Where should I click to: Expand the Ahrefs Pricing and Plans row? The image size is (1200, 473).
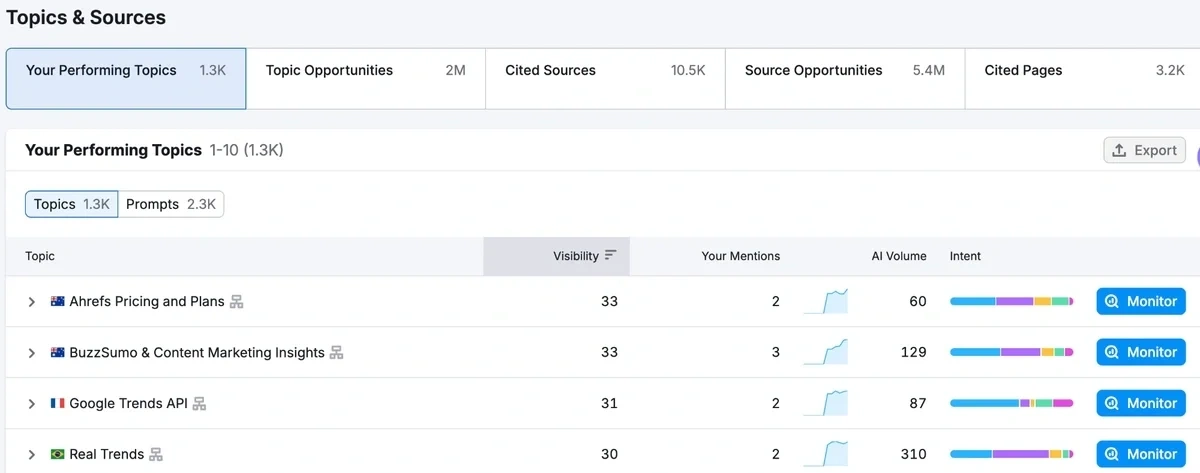[x=32, y=302]
